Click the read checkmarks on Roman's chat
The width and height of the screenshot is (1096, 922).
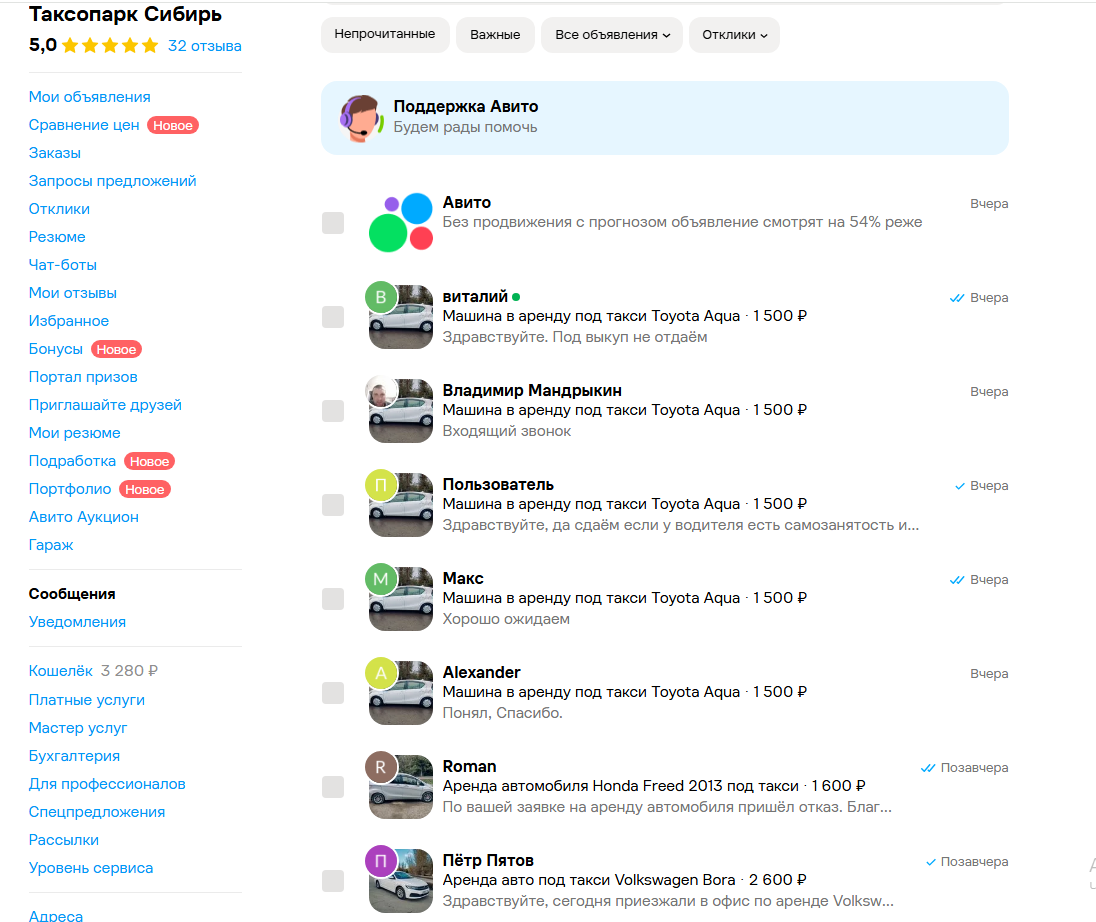tap(928, 768)
